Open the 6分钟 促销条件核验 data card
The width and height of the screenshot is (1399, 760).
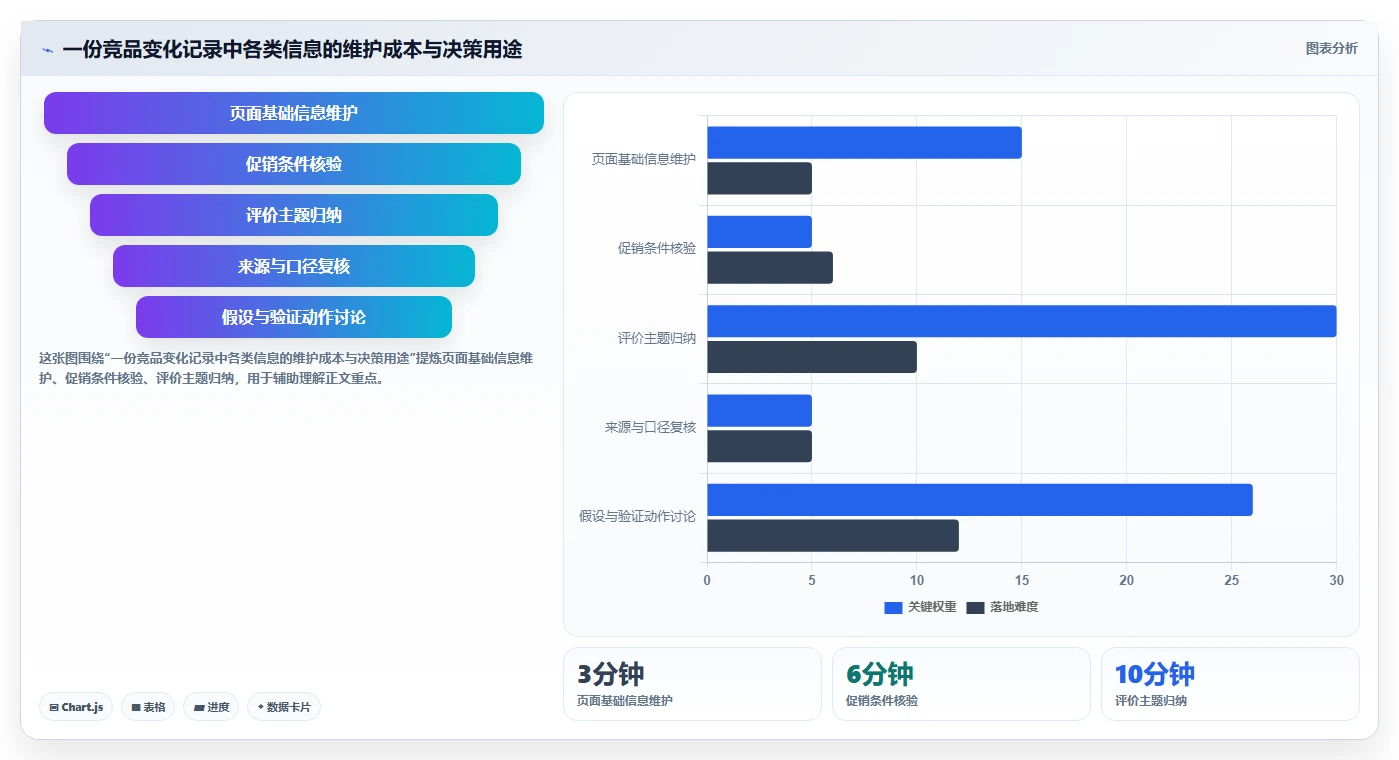tap(961, 684)
